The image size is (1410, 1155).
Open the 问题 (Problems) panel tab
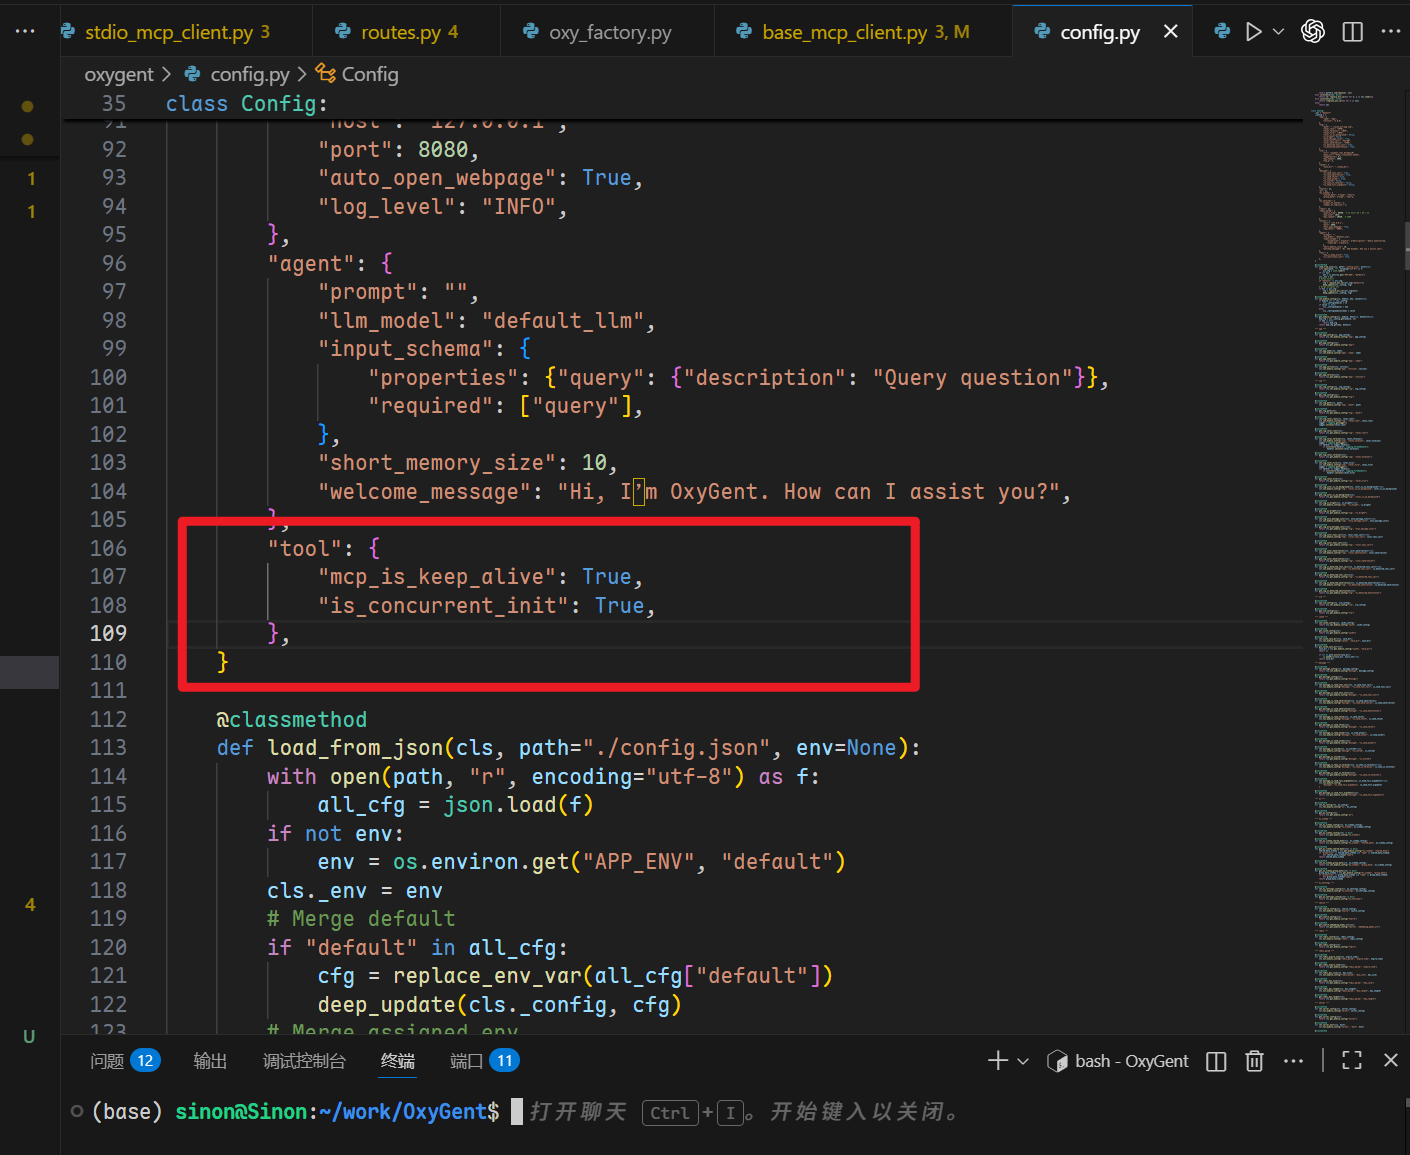point(108,1061)
